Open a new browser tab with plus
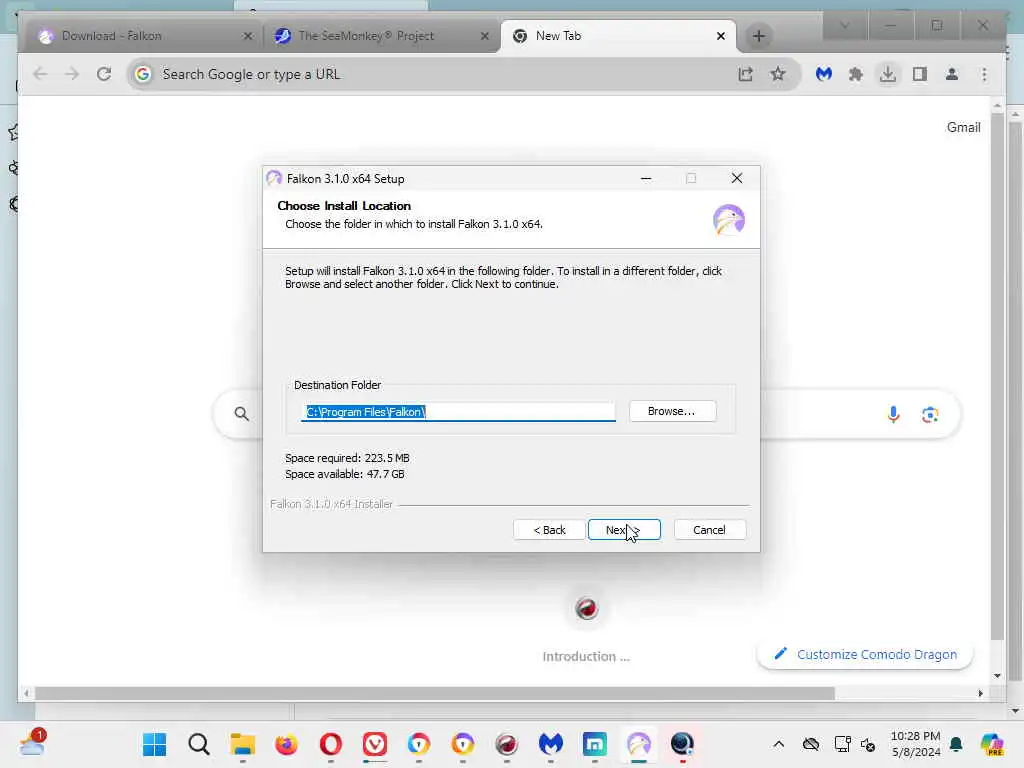The width and height of the screenshot is (1024, 768). [759, 36]
